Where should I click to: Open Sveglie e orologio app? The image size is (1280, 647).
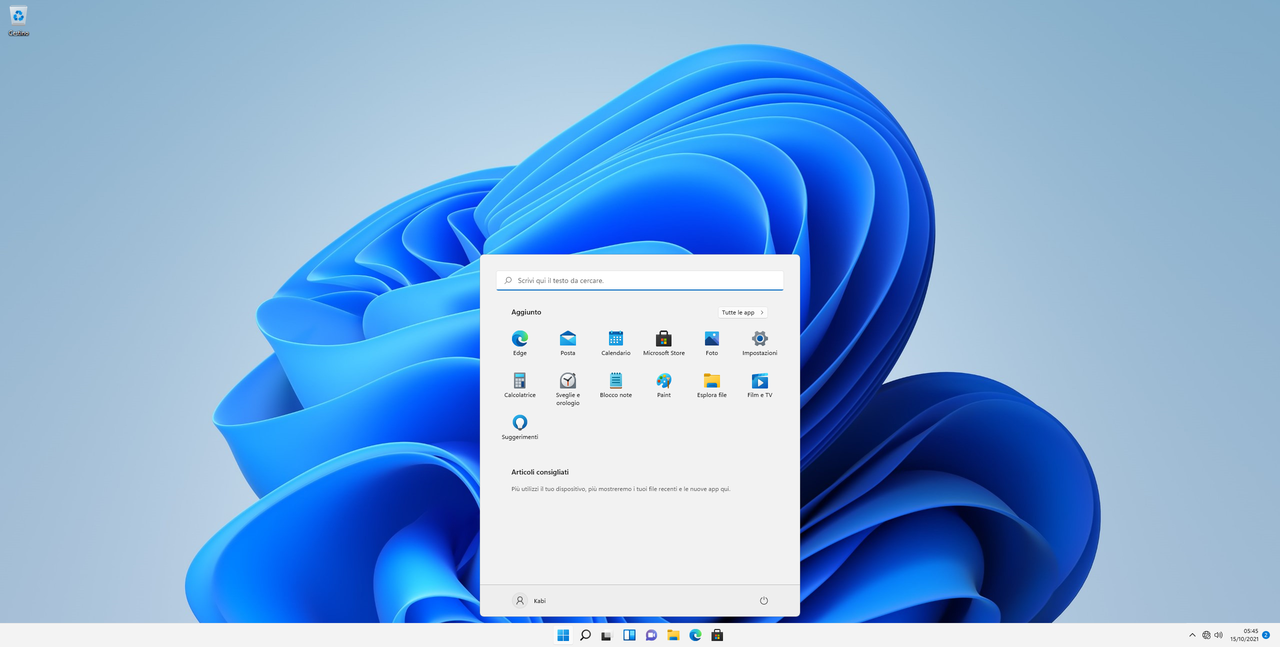pos(568,389)
